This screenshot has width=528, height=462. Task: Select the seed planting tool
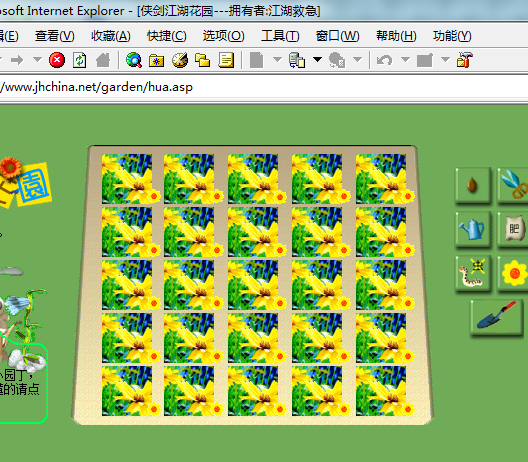point(473,186)
